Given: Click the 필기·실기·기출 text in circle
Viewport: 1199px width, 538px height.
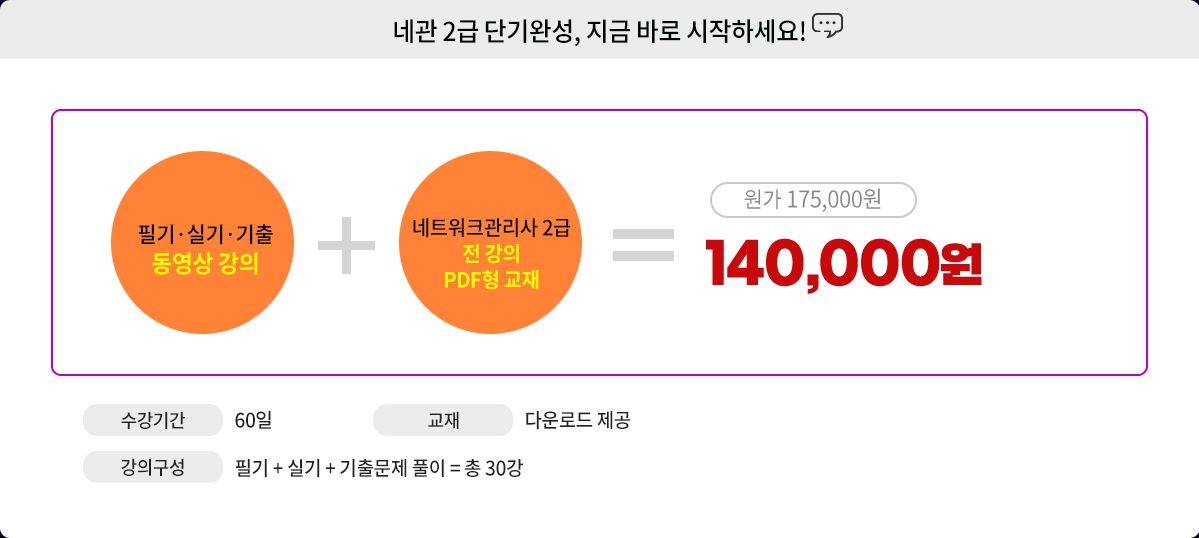Looking at the screenshot, I should (205, 235).
